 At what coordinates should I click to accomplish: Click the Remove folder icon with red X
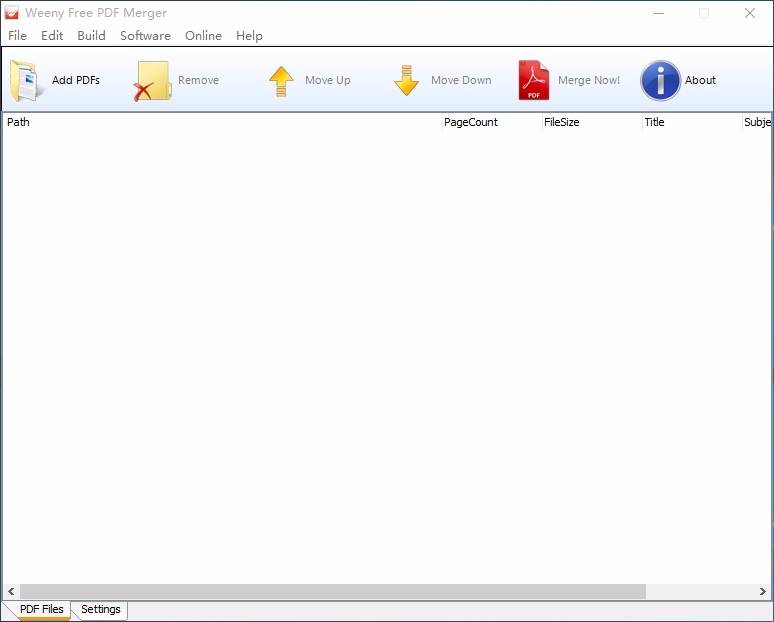(x=153, y=81)
